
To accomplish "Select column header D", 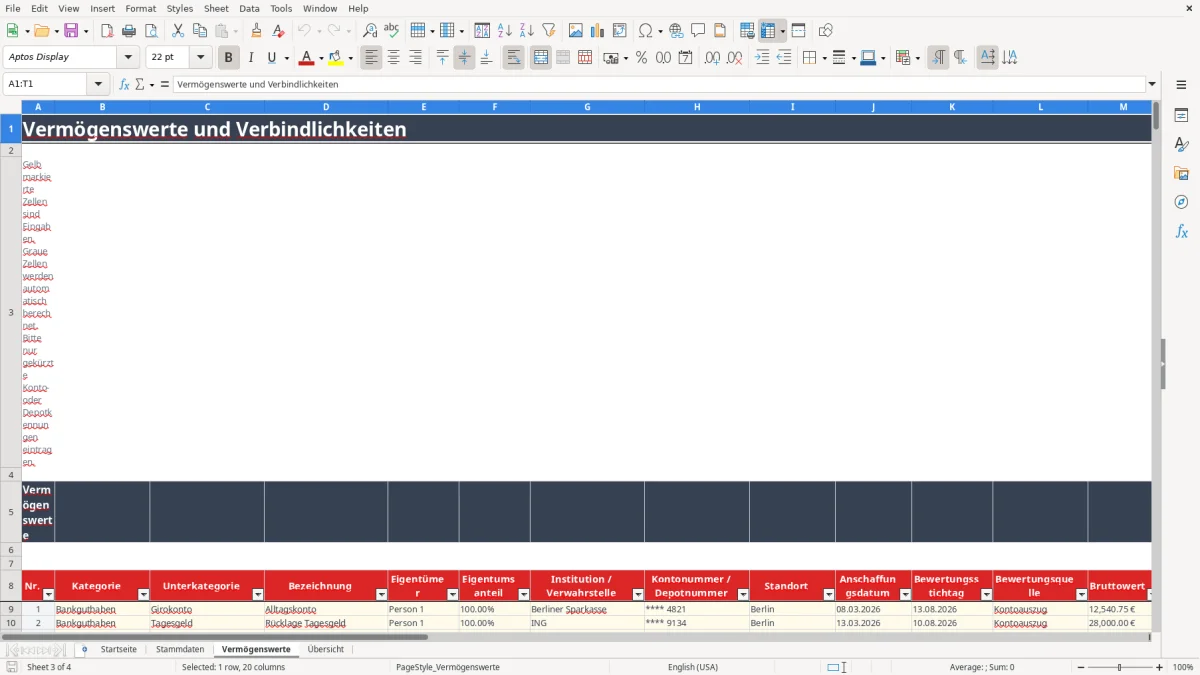I will [326, 106].
